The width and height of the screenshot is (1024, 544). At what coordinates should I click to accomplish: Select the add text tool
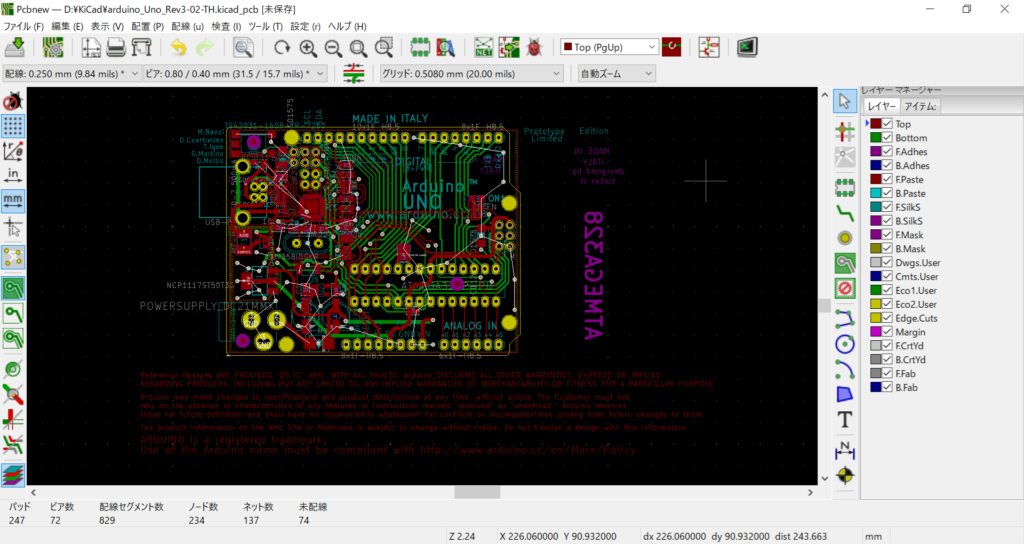(x=845, y=419)
